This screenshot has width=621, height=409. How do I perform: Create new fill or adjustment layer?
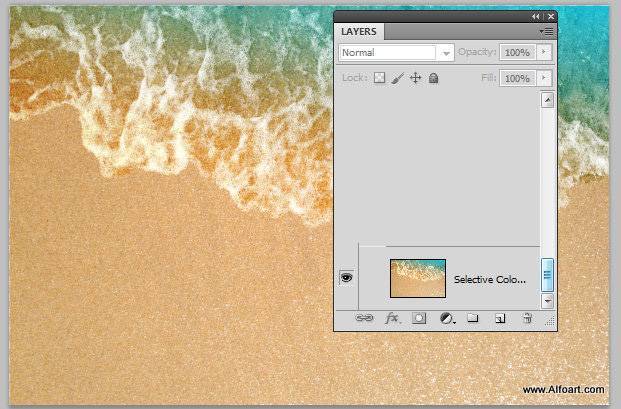click(x=446, y=319)
